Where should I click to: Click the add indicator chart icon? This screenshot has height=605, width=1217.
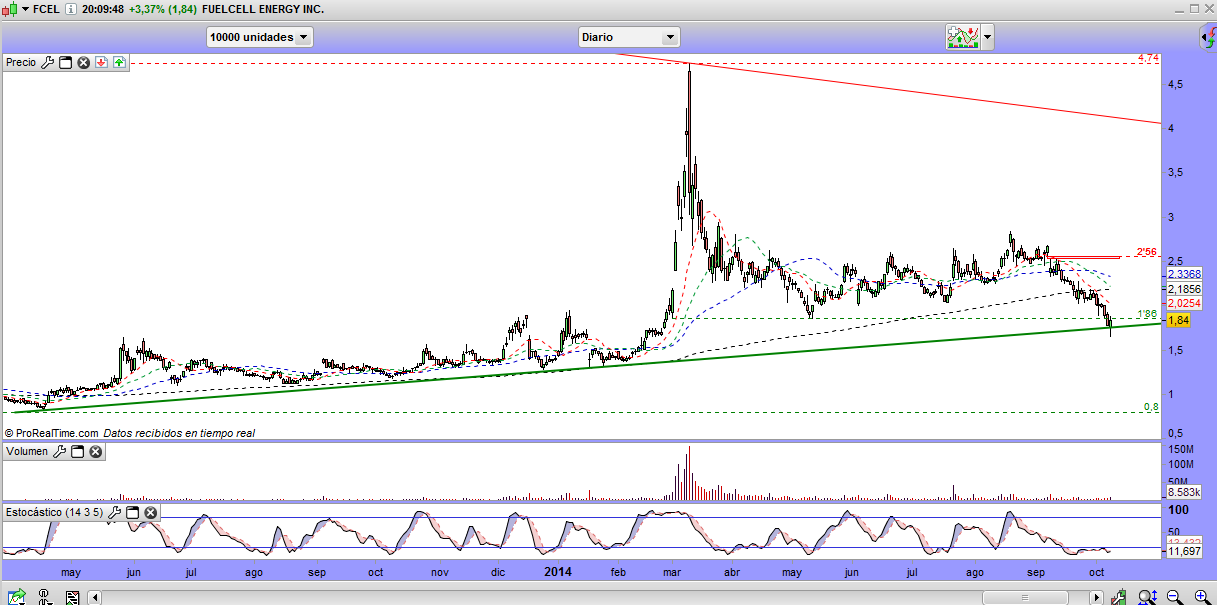(x=963, y=38)
